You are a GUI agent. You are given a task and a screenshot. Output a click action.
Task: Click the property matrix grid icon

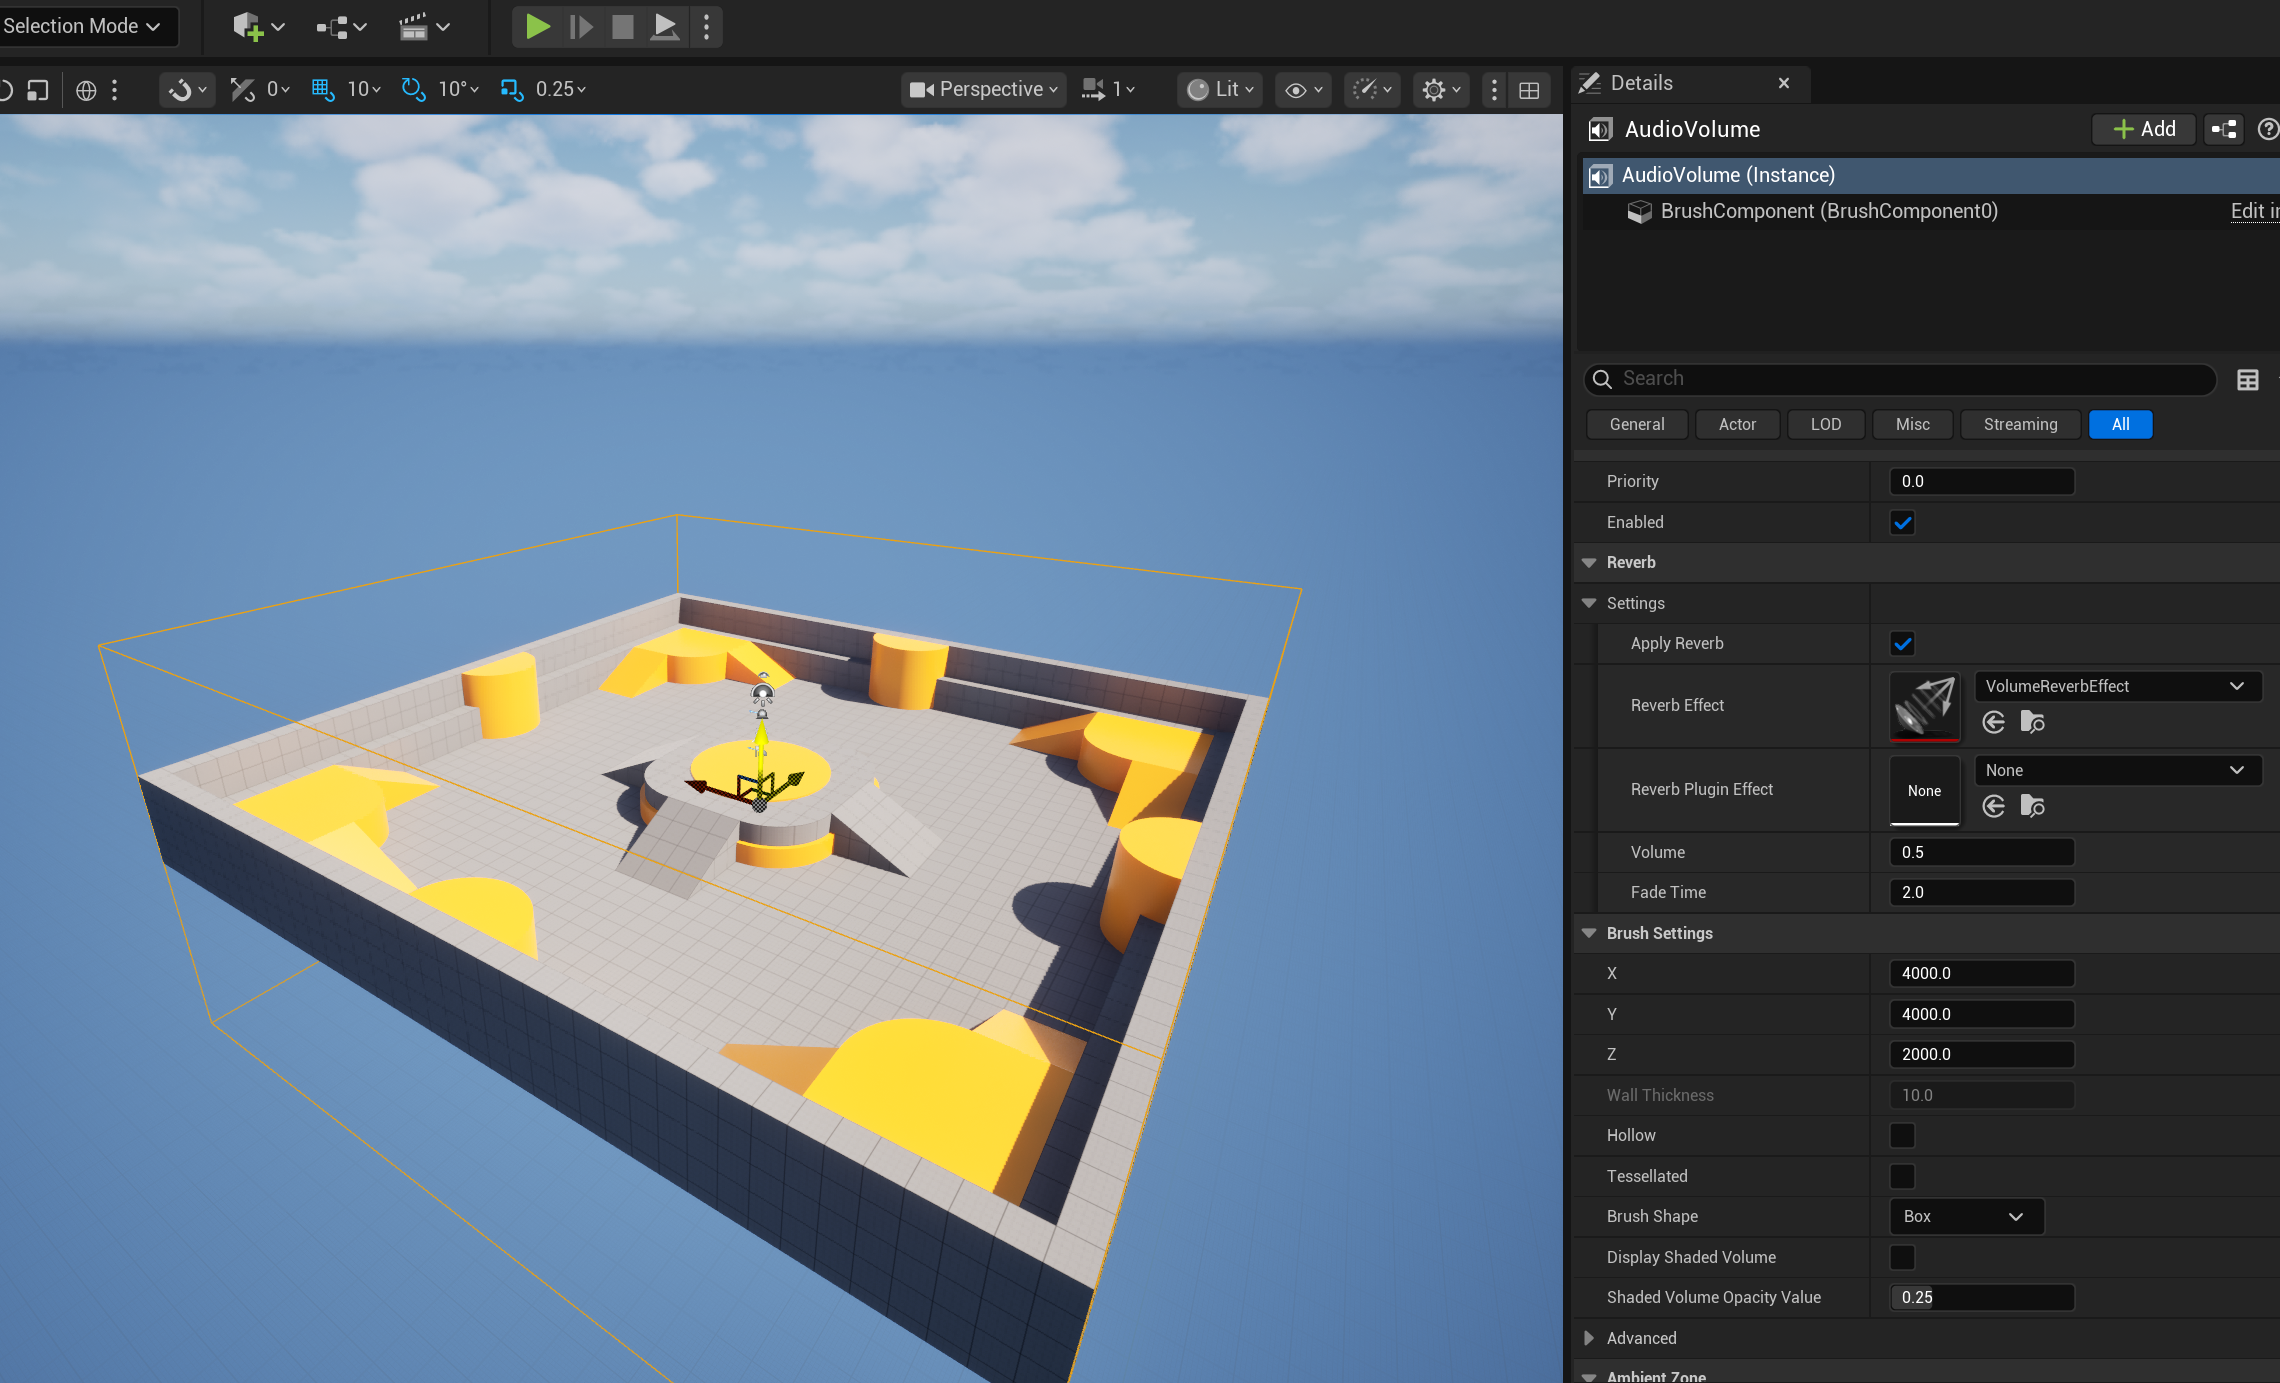click(x=2247, y=380)
